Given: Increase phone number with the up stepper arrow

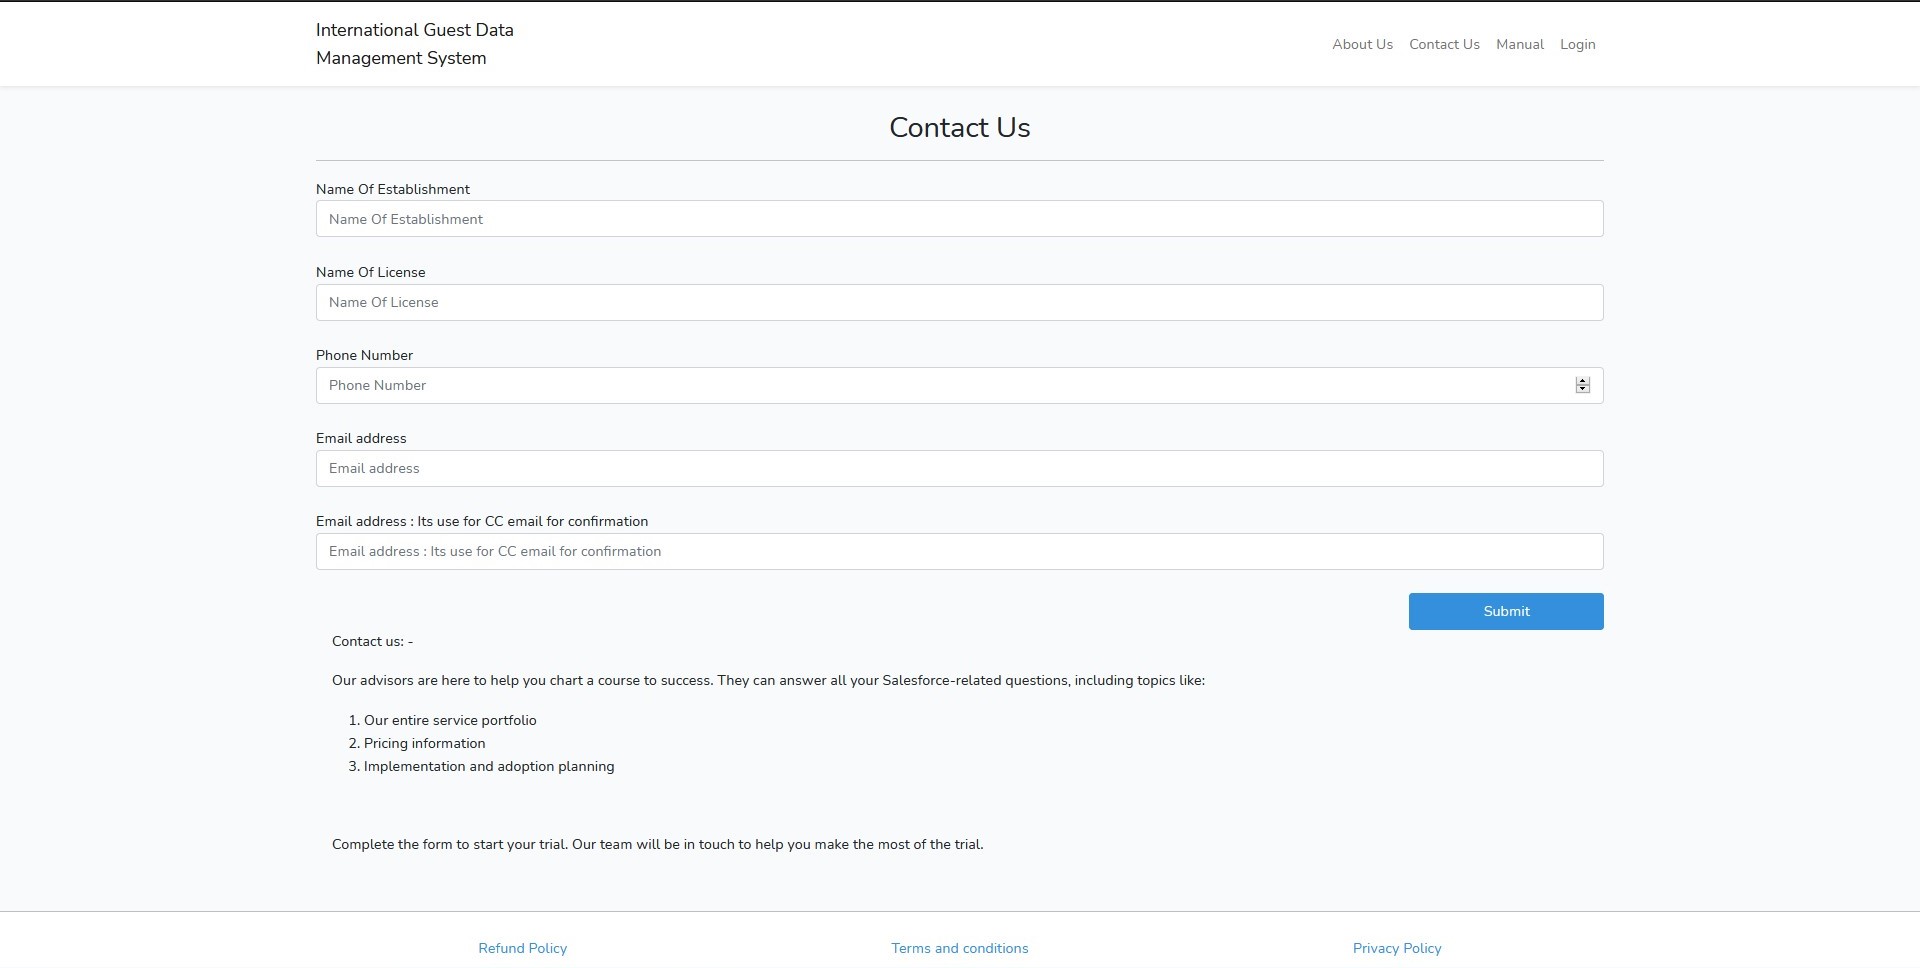Looking at the screenshot, I should pyautogui.click(x=1582, y=381).
